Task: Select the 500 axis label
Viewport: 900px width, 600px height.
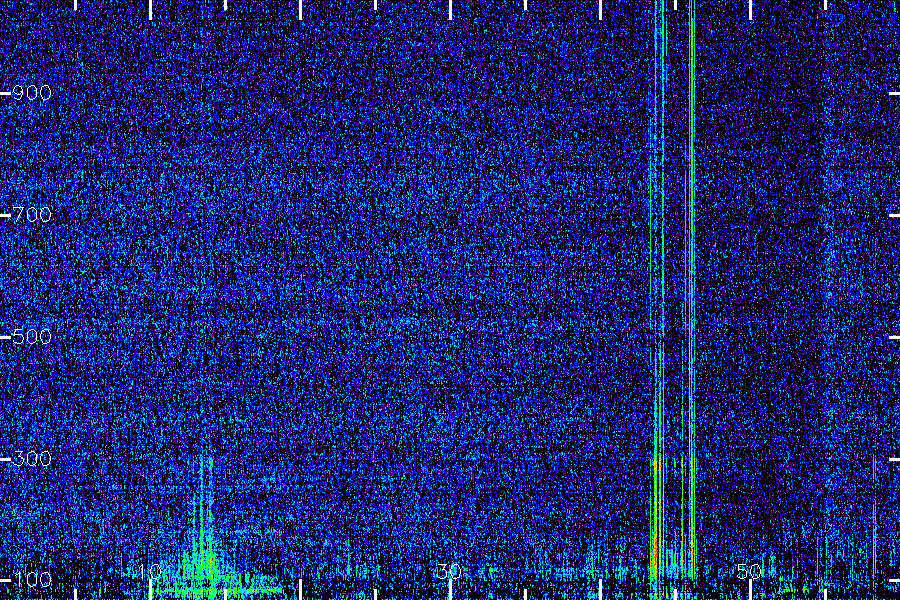Action: 32,337
